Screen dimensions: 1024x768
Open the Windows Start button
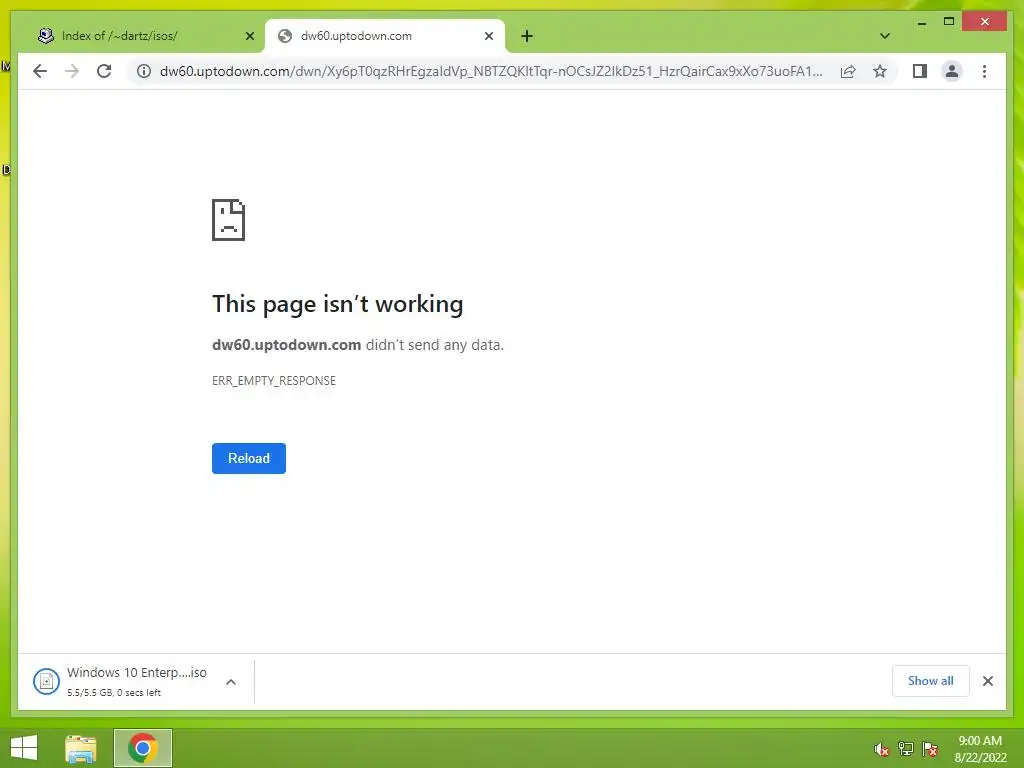tap(24, 748)
